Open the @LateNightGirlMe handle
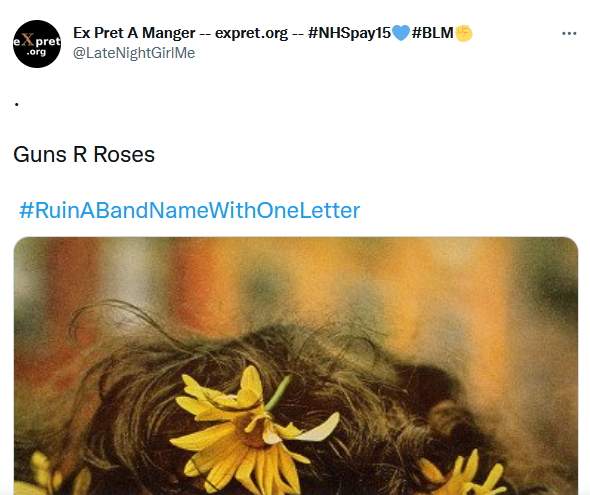The width and height of the screenshot is (590, 495). [134, 53]
